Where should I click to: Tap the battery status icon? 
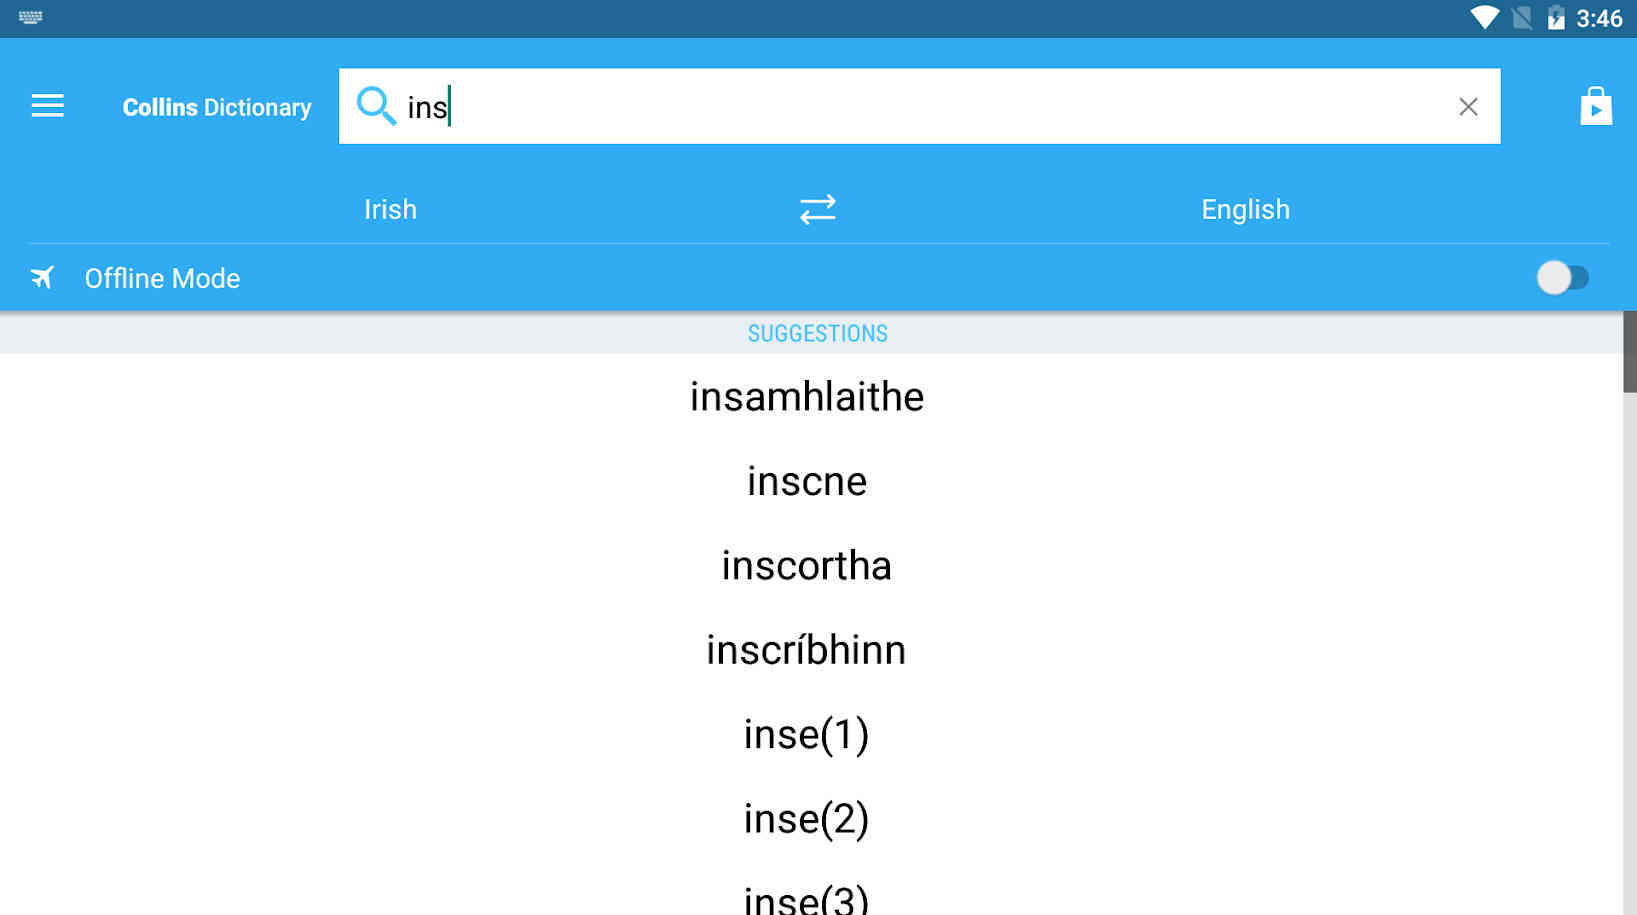point(1556,18)
